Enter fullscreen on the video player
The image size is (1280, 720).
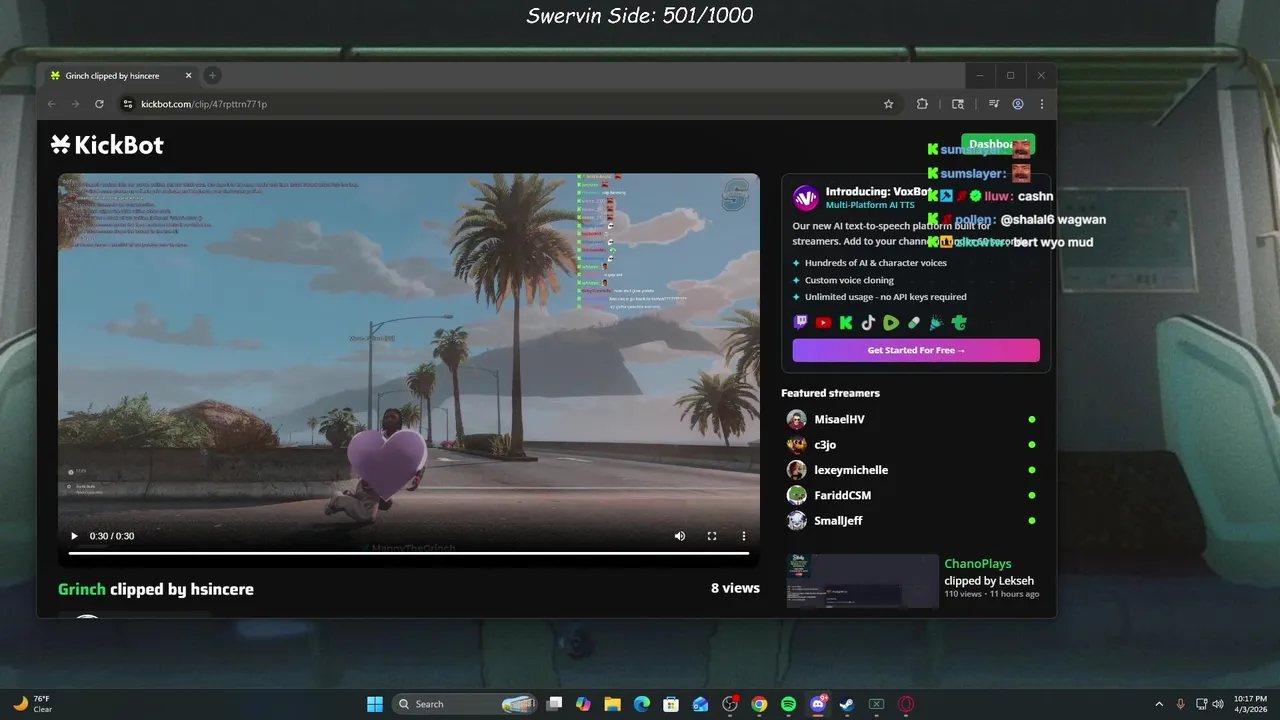(x=712, y=536)
